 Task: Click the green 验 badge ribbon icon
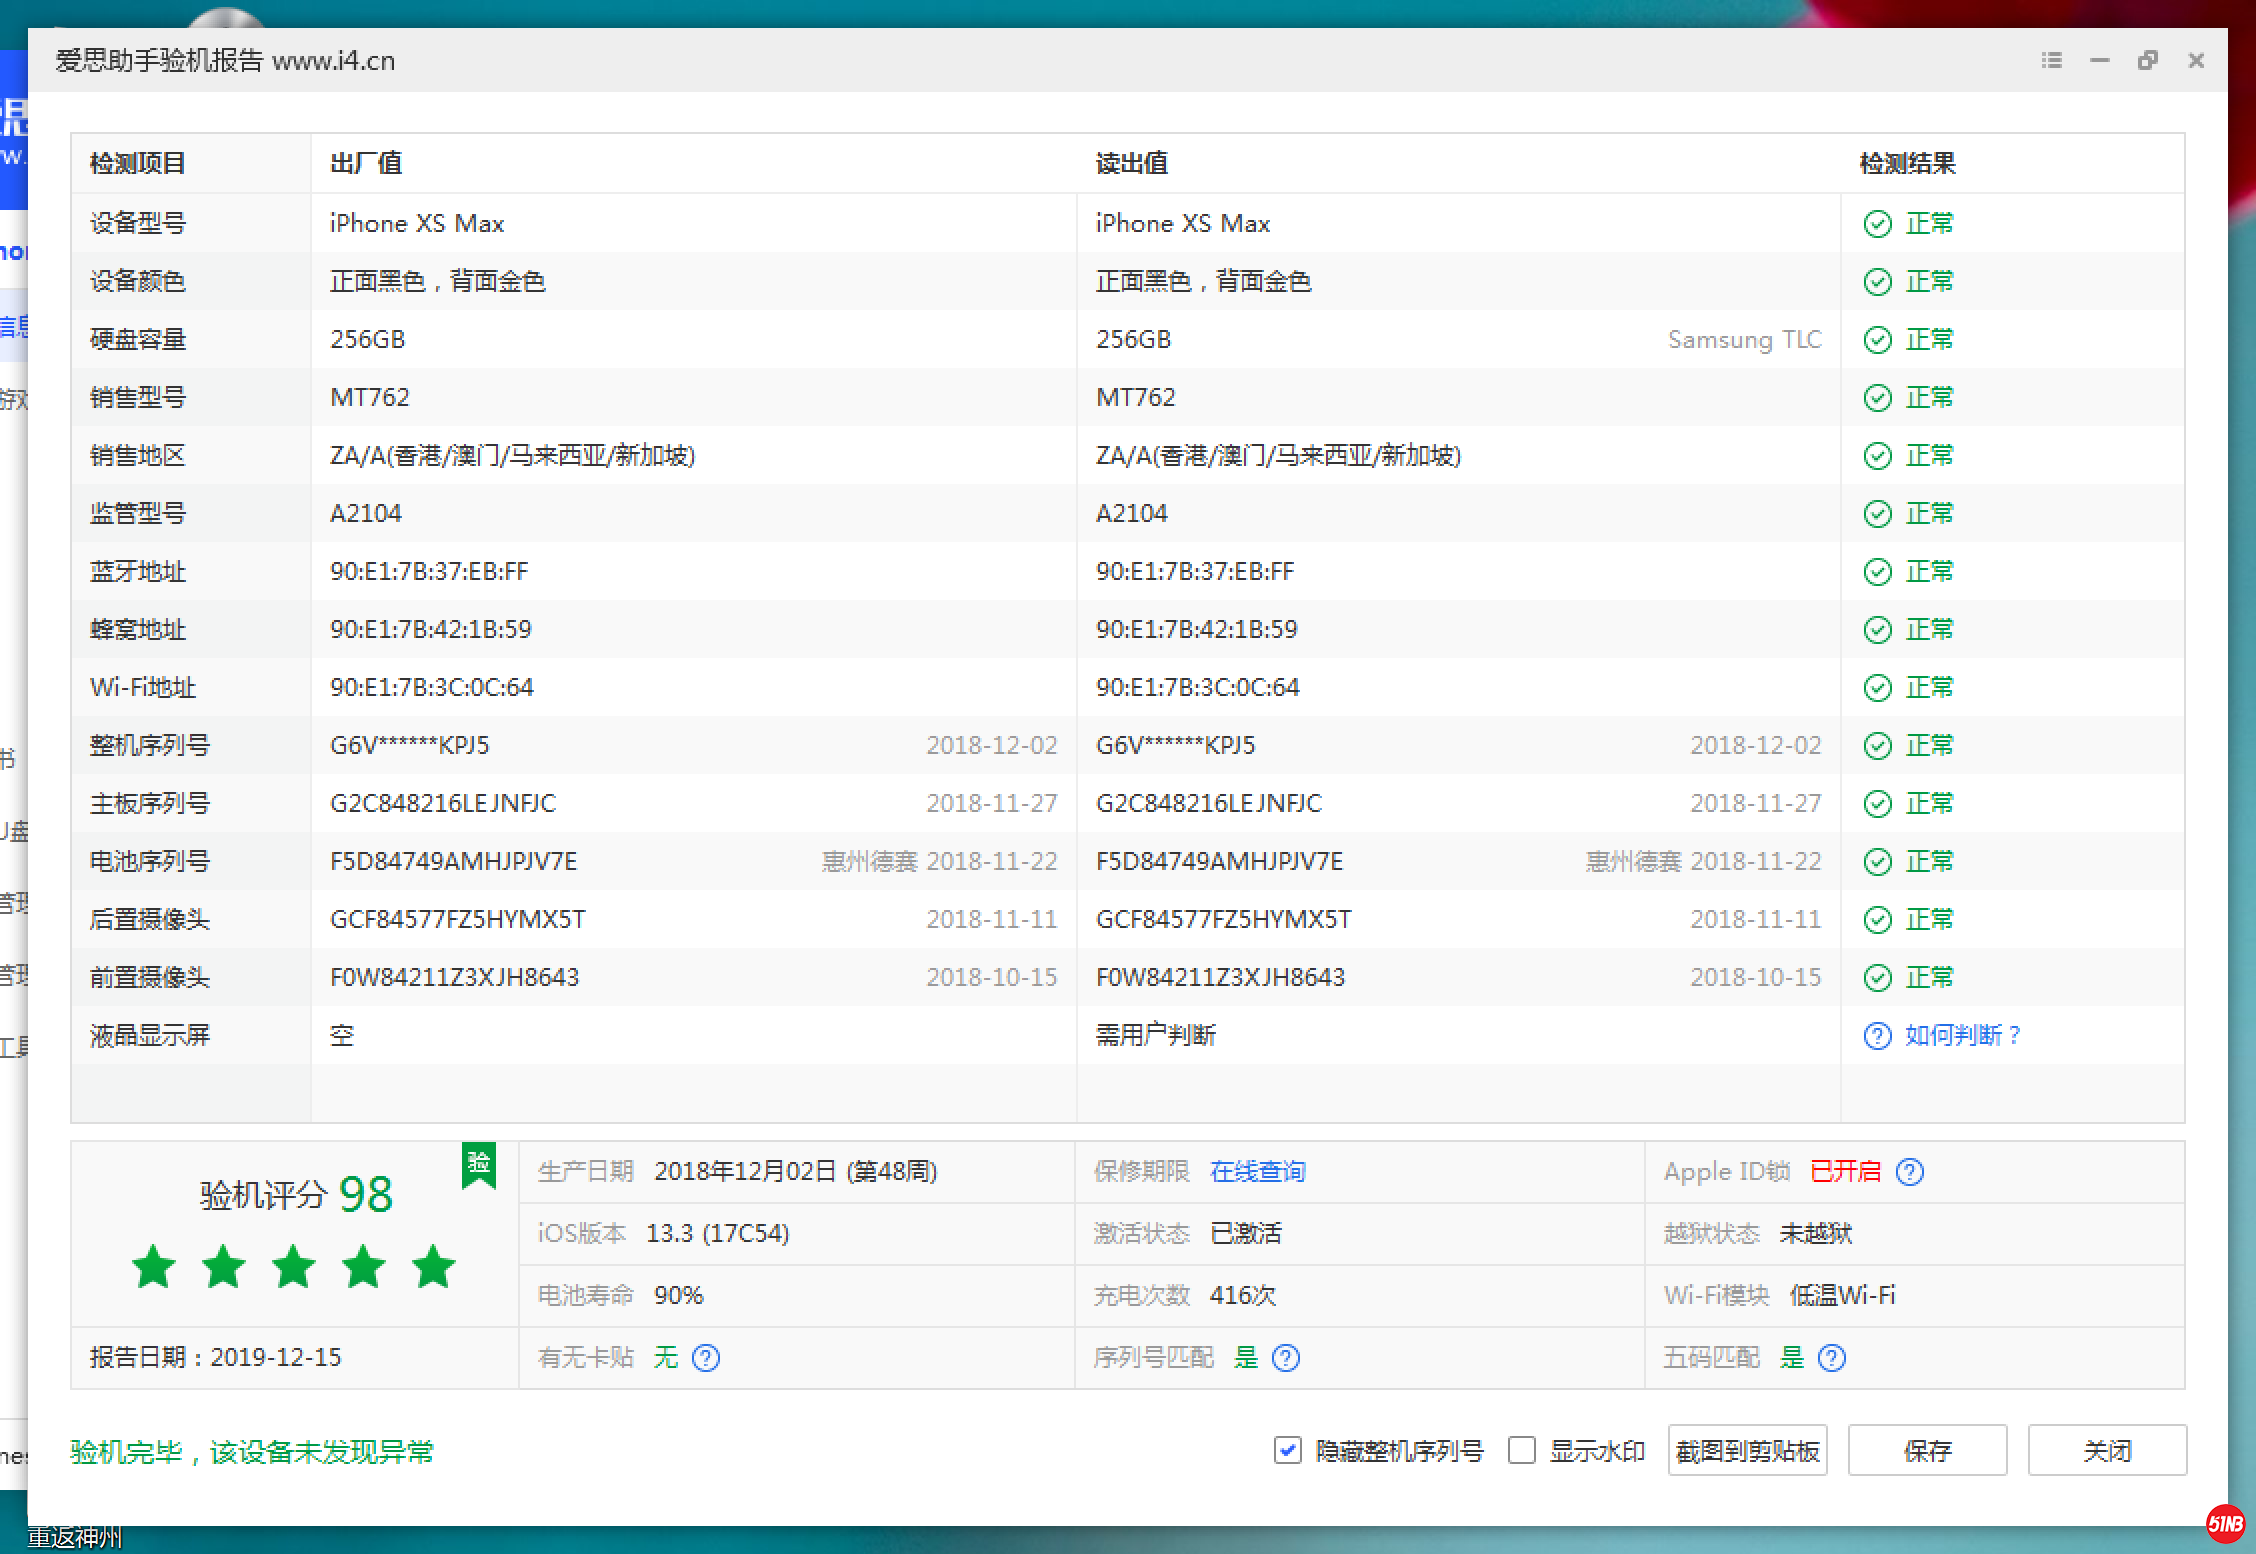(479, 1164)
